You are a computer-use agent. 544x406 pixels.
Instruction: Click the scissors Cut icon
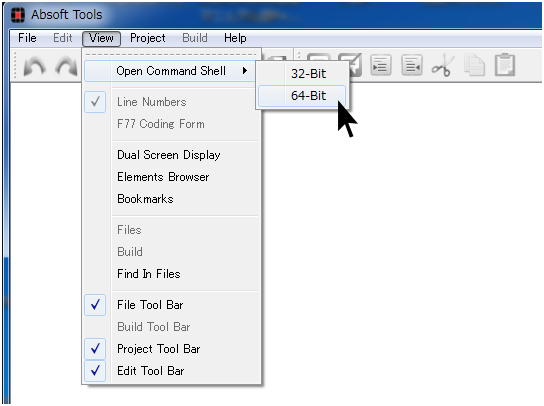tap(443, 65)
